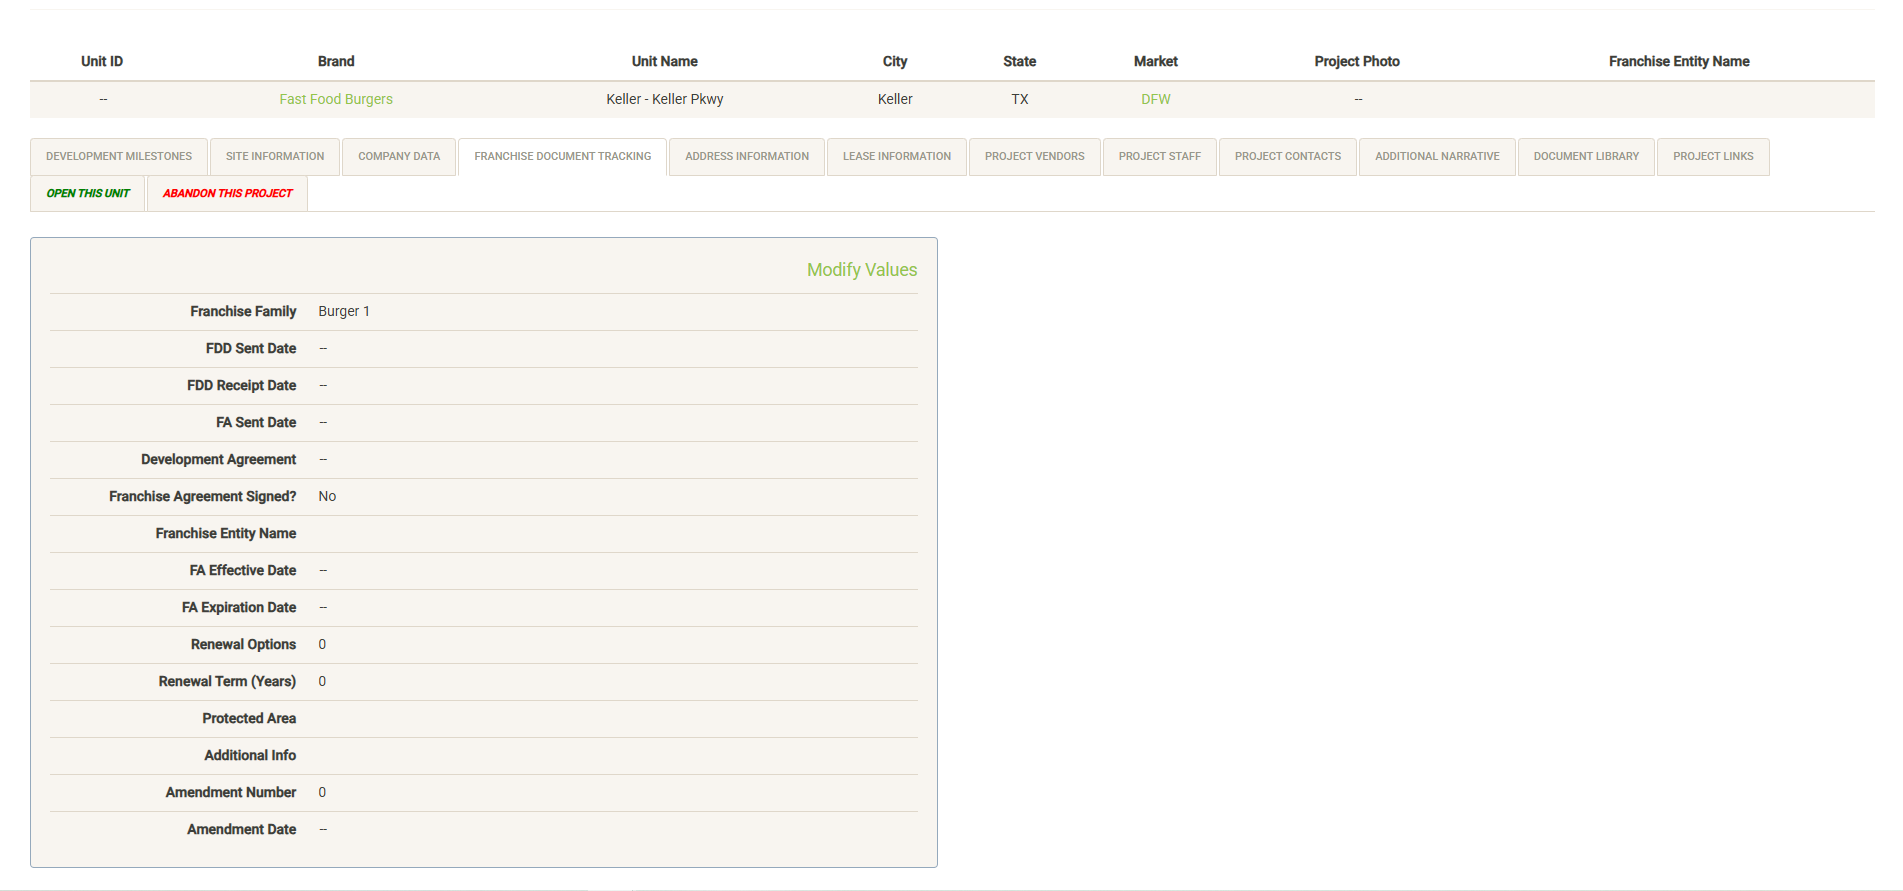Screen dimensions: 1903x891
Task: Click the Franchise Entity Name column header
Action: (1678, 62)
